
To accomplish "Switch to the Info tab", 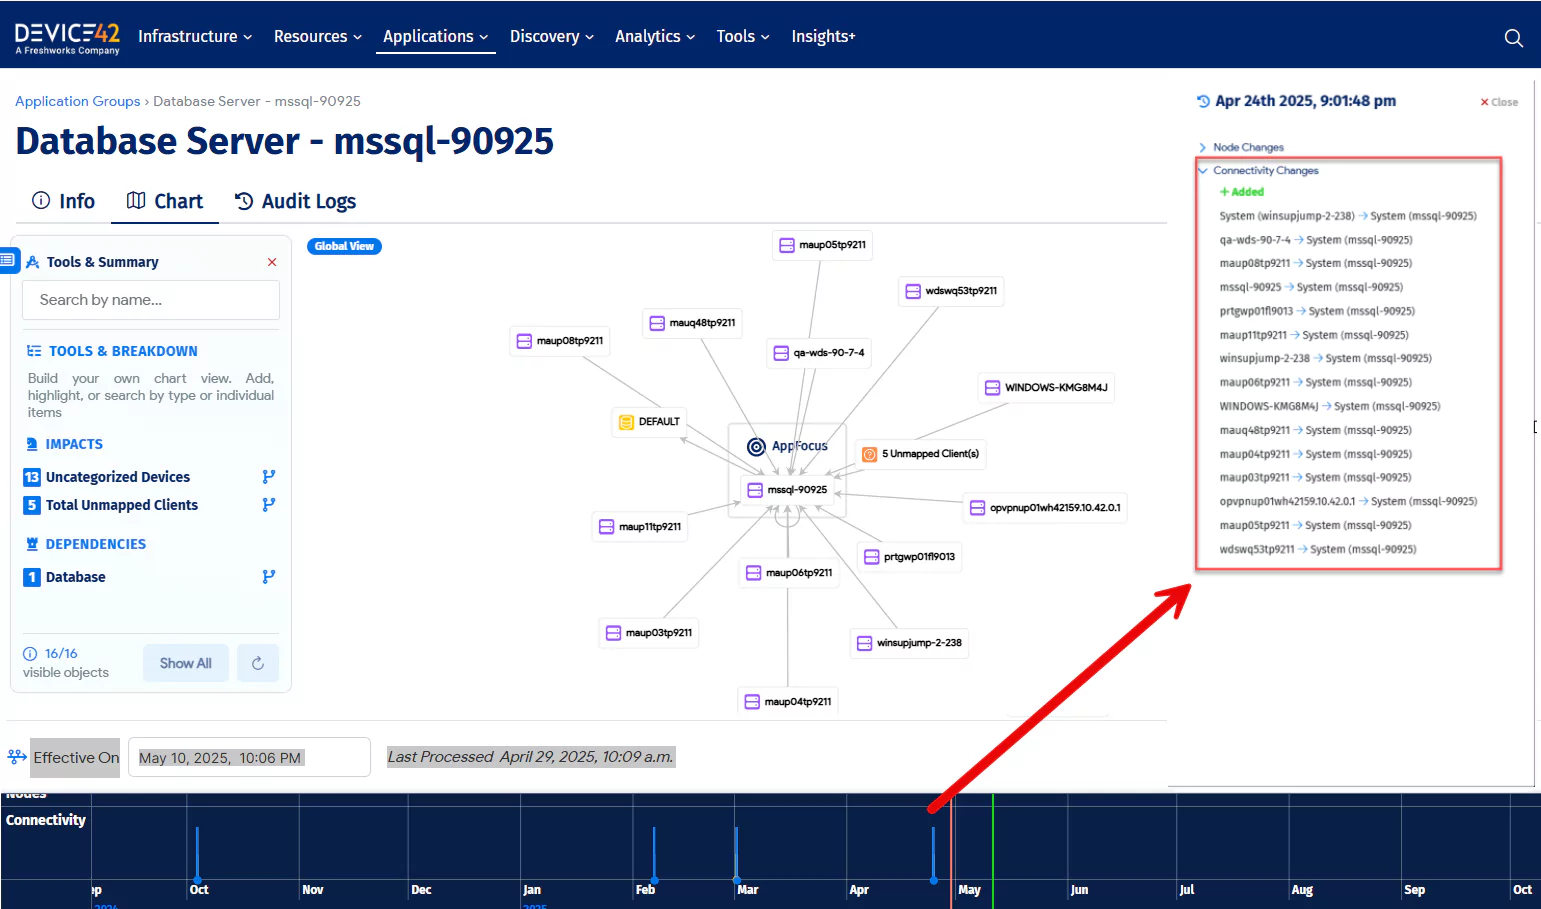I will tap(64, 201).
